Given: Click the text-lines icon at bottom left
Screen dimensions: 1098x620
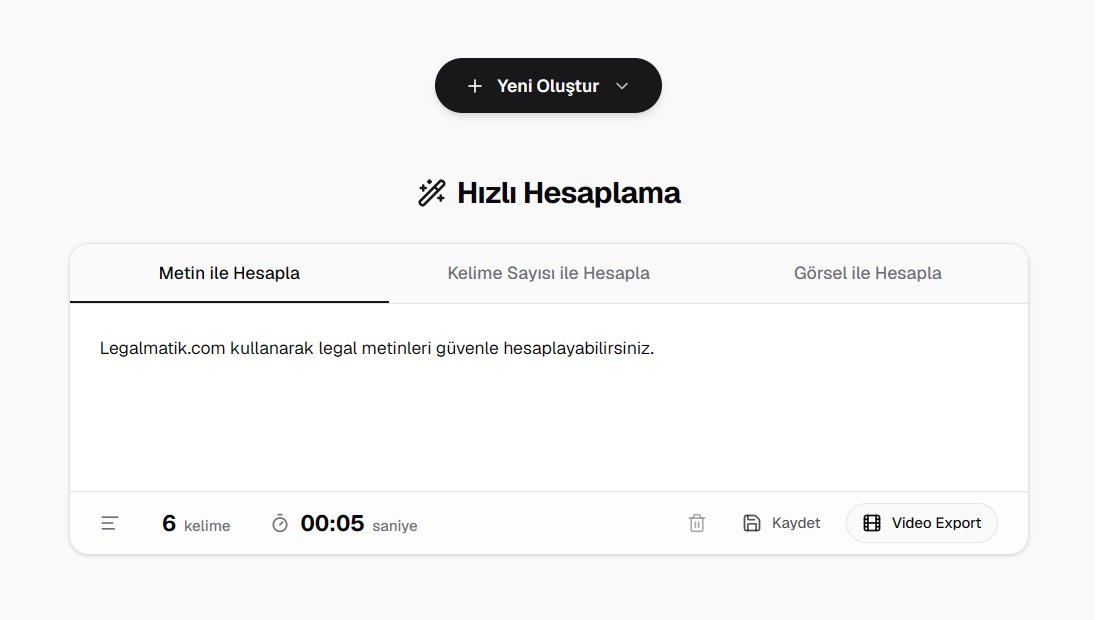Looking at the screenshot, I should click(x=109, y=522).
